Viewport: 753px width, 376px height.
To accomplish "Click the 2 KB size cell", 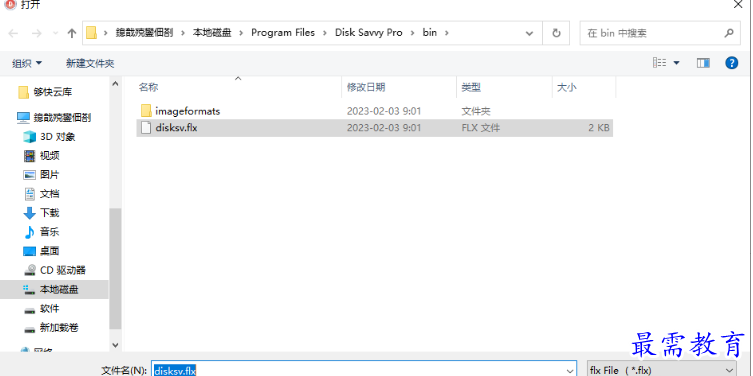I will tap(598, 128).
